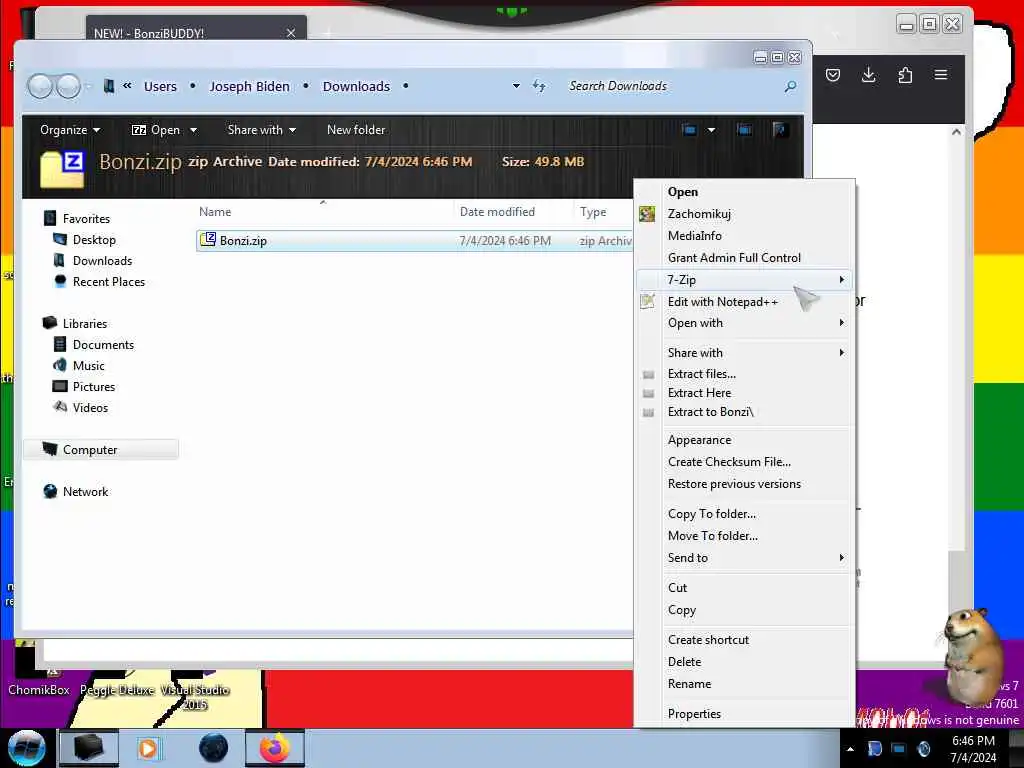This screenshot has height=768, width=1024.
Task: Click Downloads breadcrumb segment
Action: (356, 86)
